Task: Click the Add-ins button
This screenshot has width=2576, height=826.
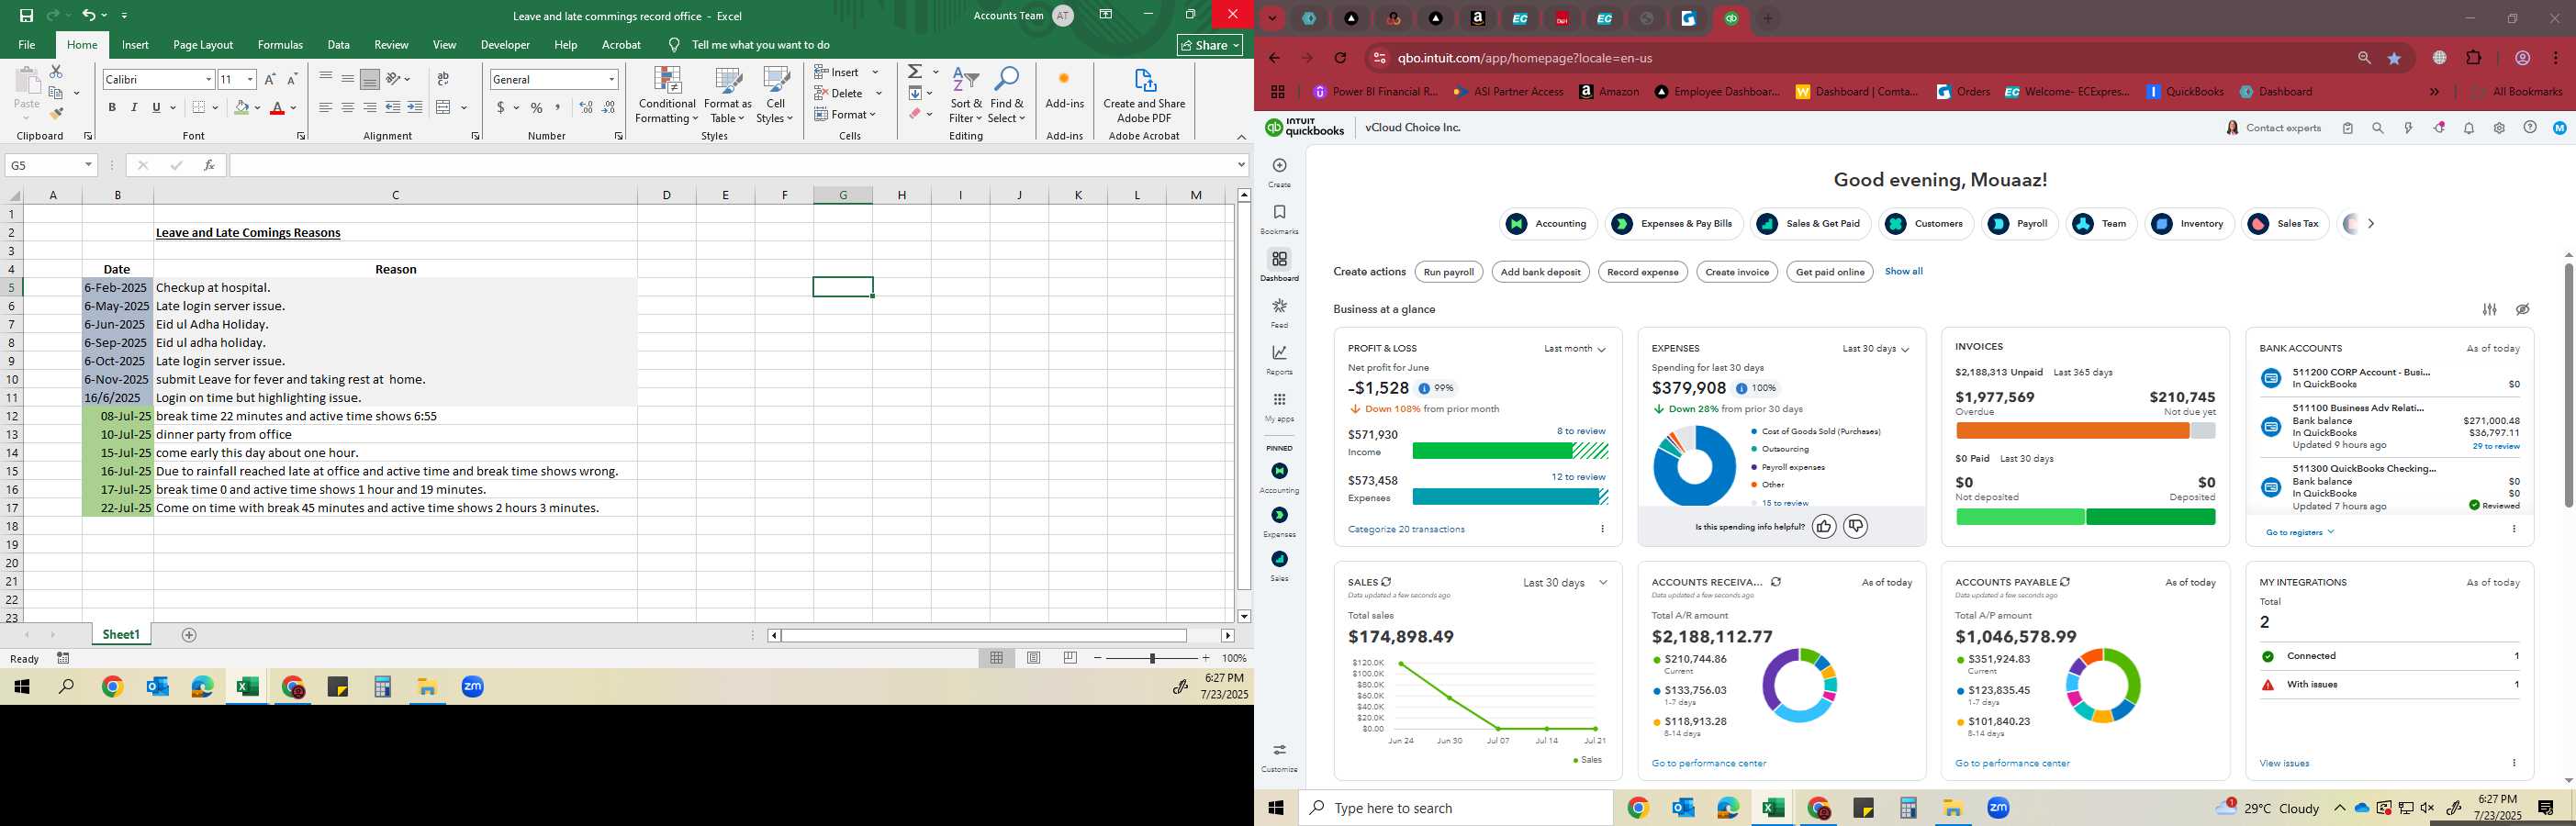Action: click(1064, 90)
